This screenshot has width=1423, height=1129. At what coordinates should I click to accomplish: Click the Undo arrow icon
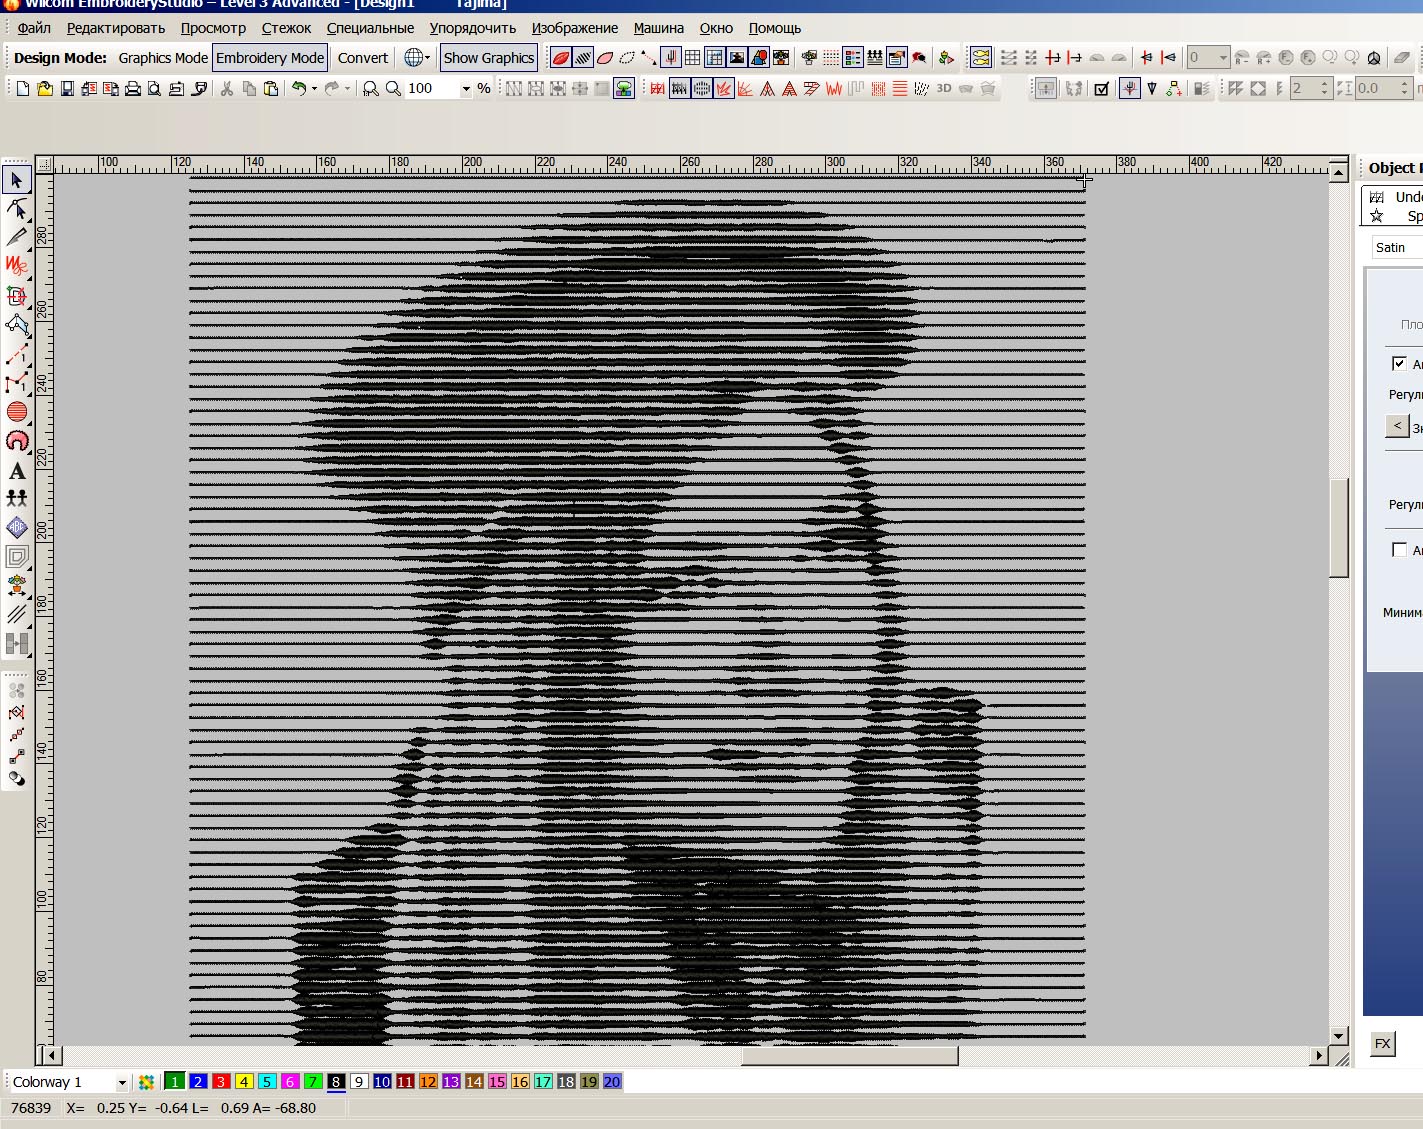coord(298,89)
